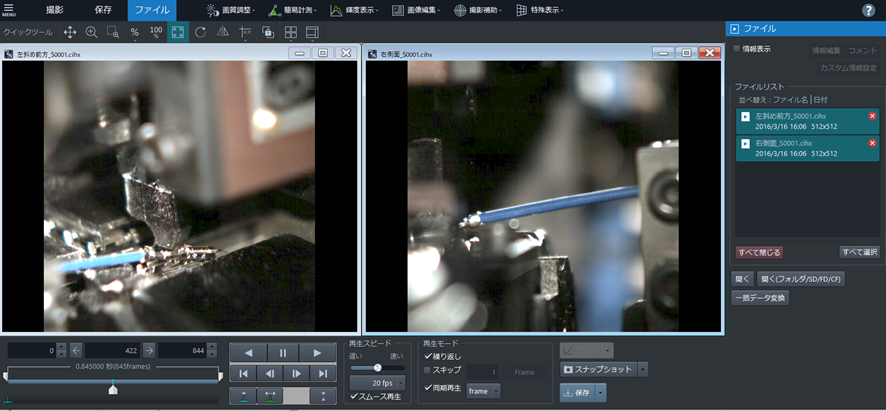886x411 pixels.
Task: Click the 一括データ変換 button
Action: [760, 298]
